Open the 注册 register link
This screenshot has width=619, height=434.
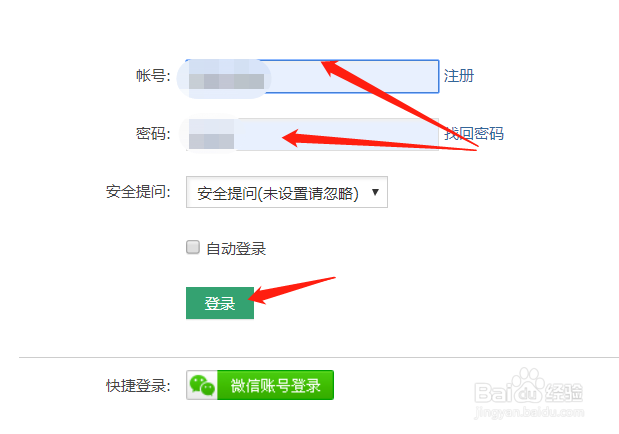pos(459,75)
